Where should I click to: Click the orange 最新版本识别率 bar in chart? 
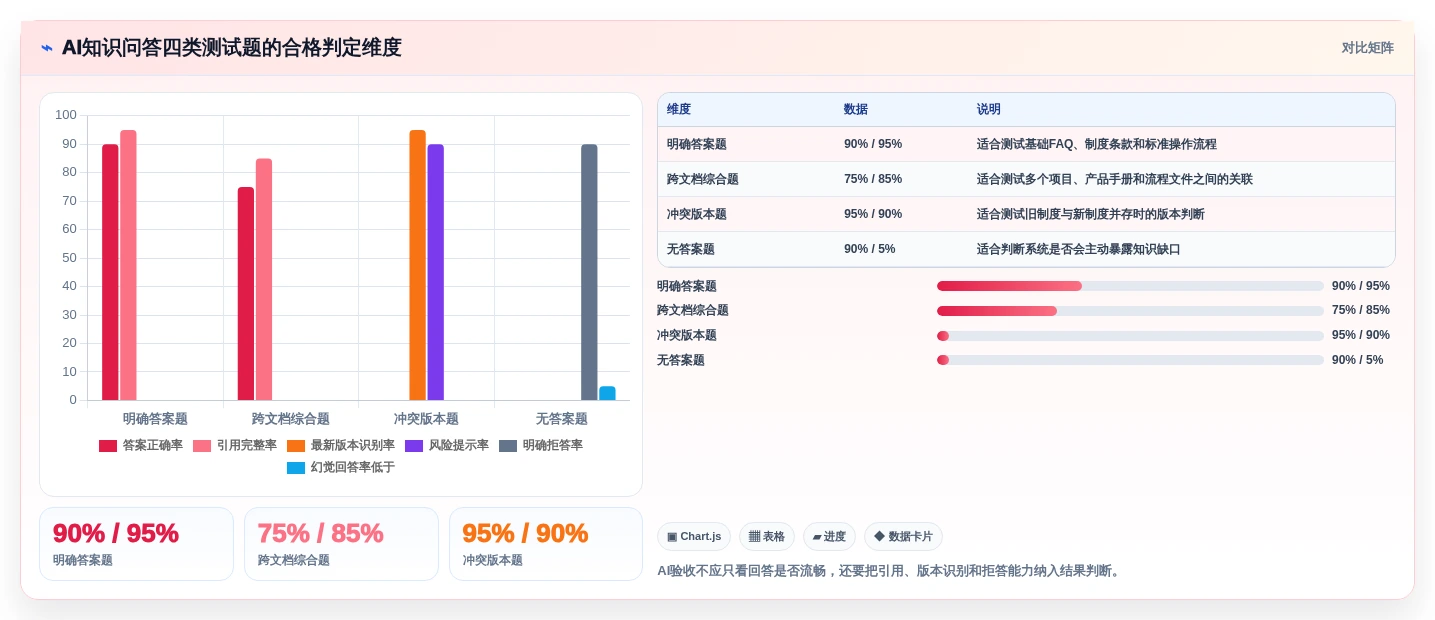pos(418,265)
